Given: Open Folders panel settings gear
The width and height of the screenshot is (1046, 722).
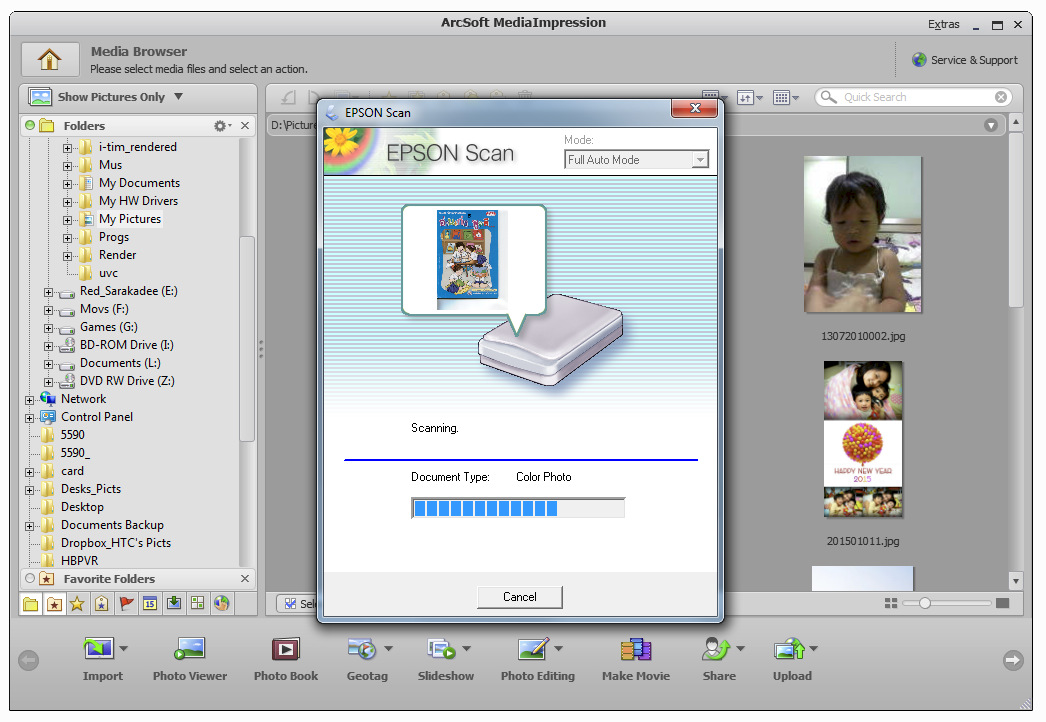Looking at the screenshot, I should (x=220, y=125).
